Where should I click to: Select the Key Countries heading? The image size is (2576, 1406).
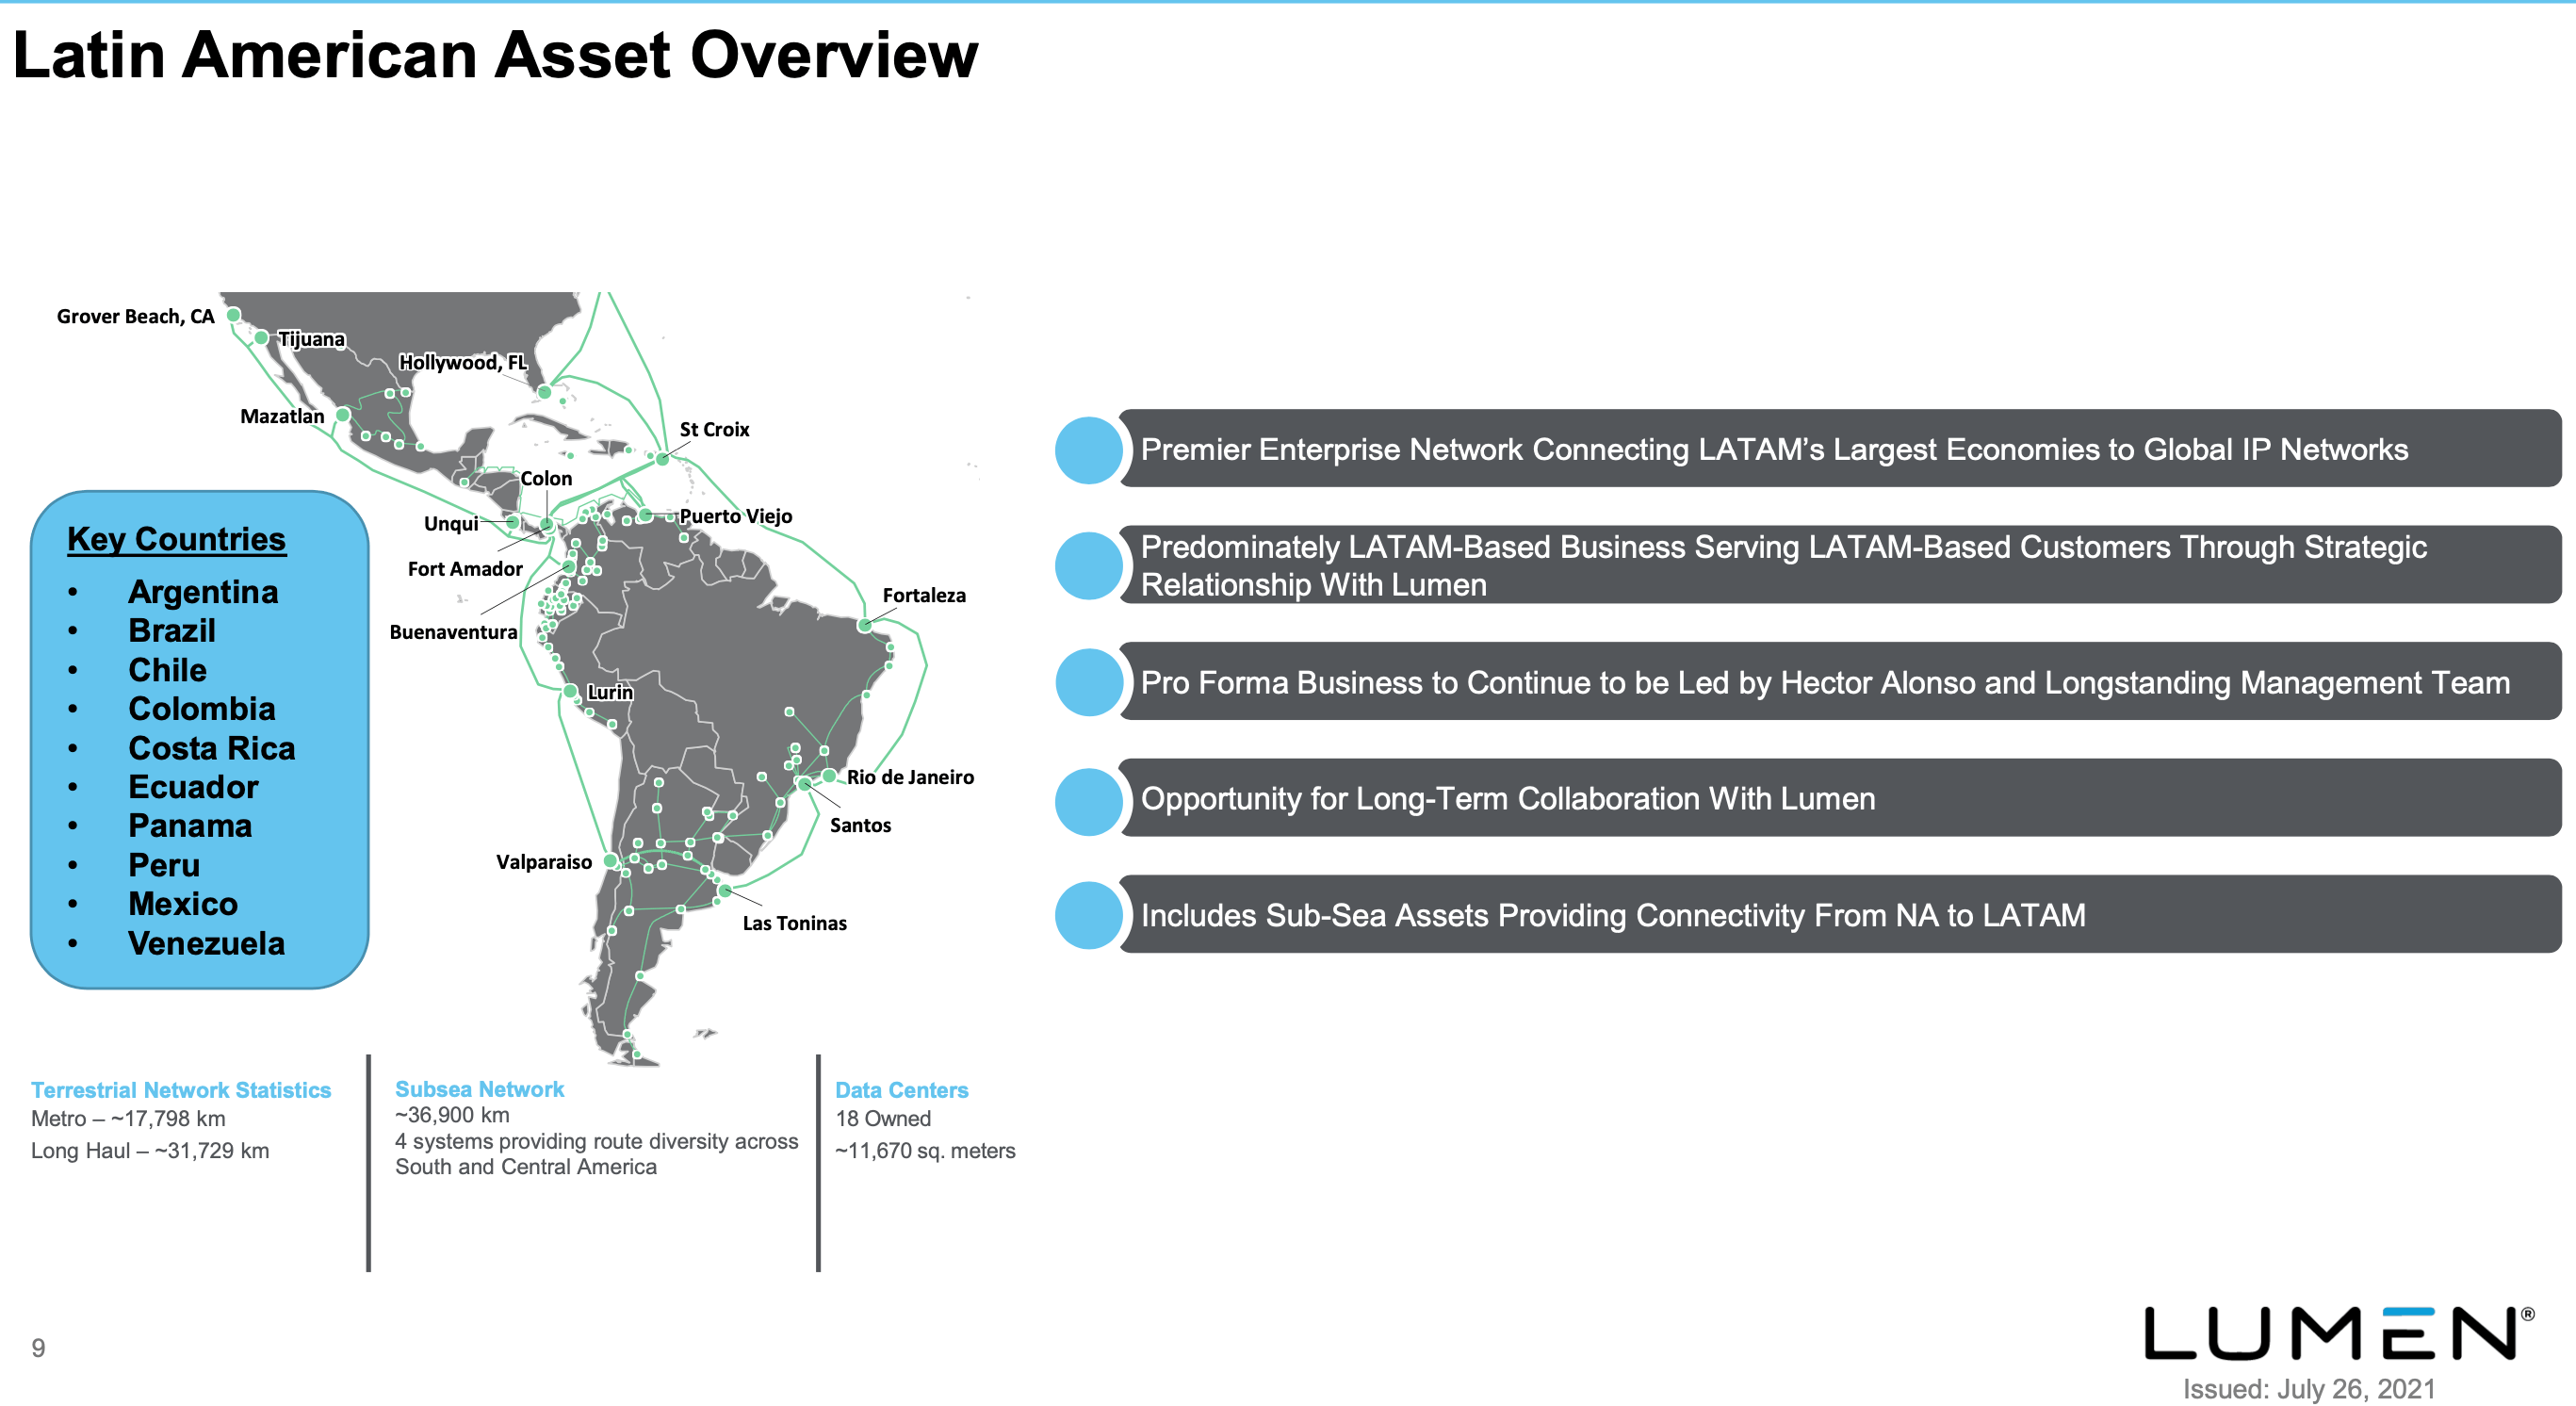[x=176, y=539]
